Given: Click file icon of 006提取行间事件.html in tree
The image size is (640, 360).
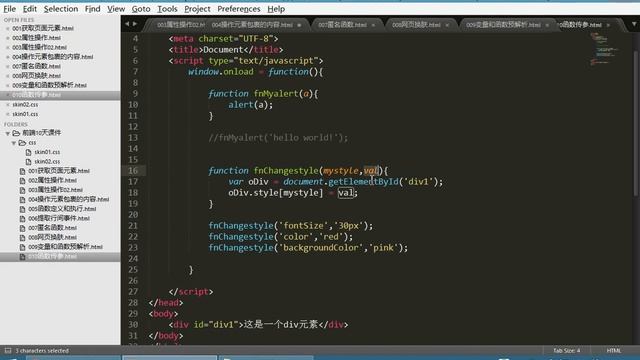Looking at the screenshot, I should [22, 218].
